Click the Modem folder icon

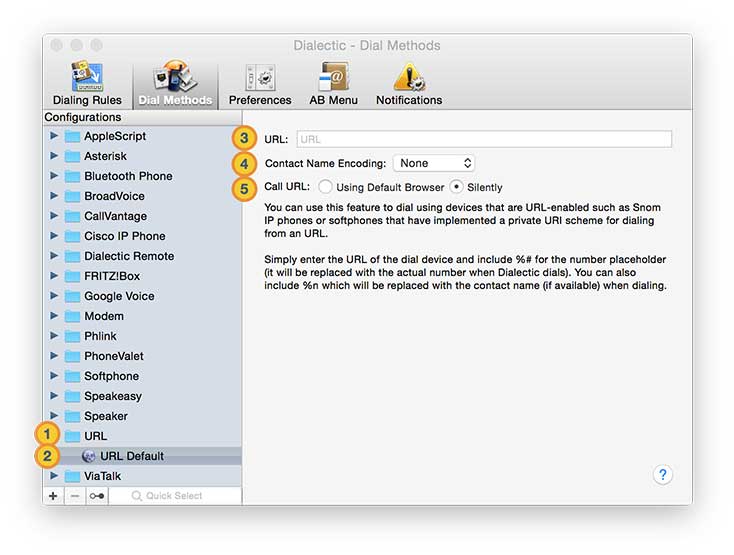(72, 316)
